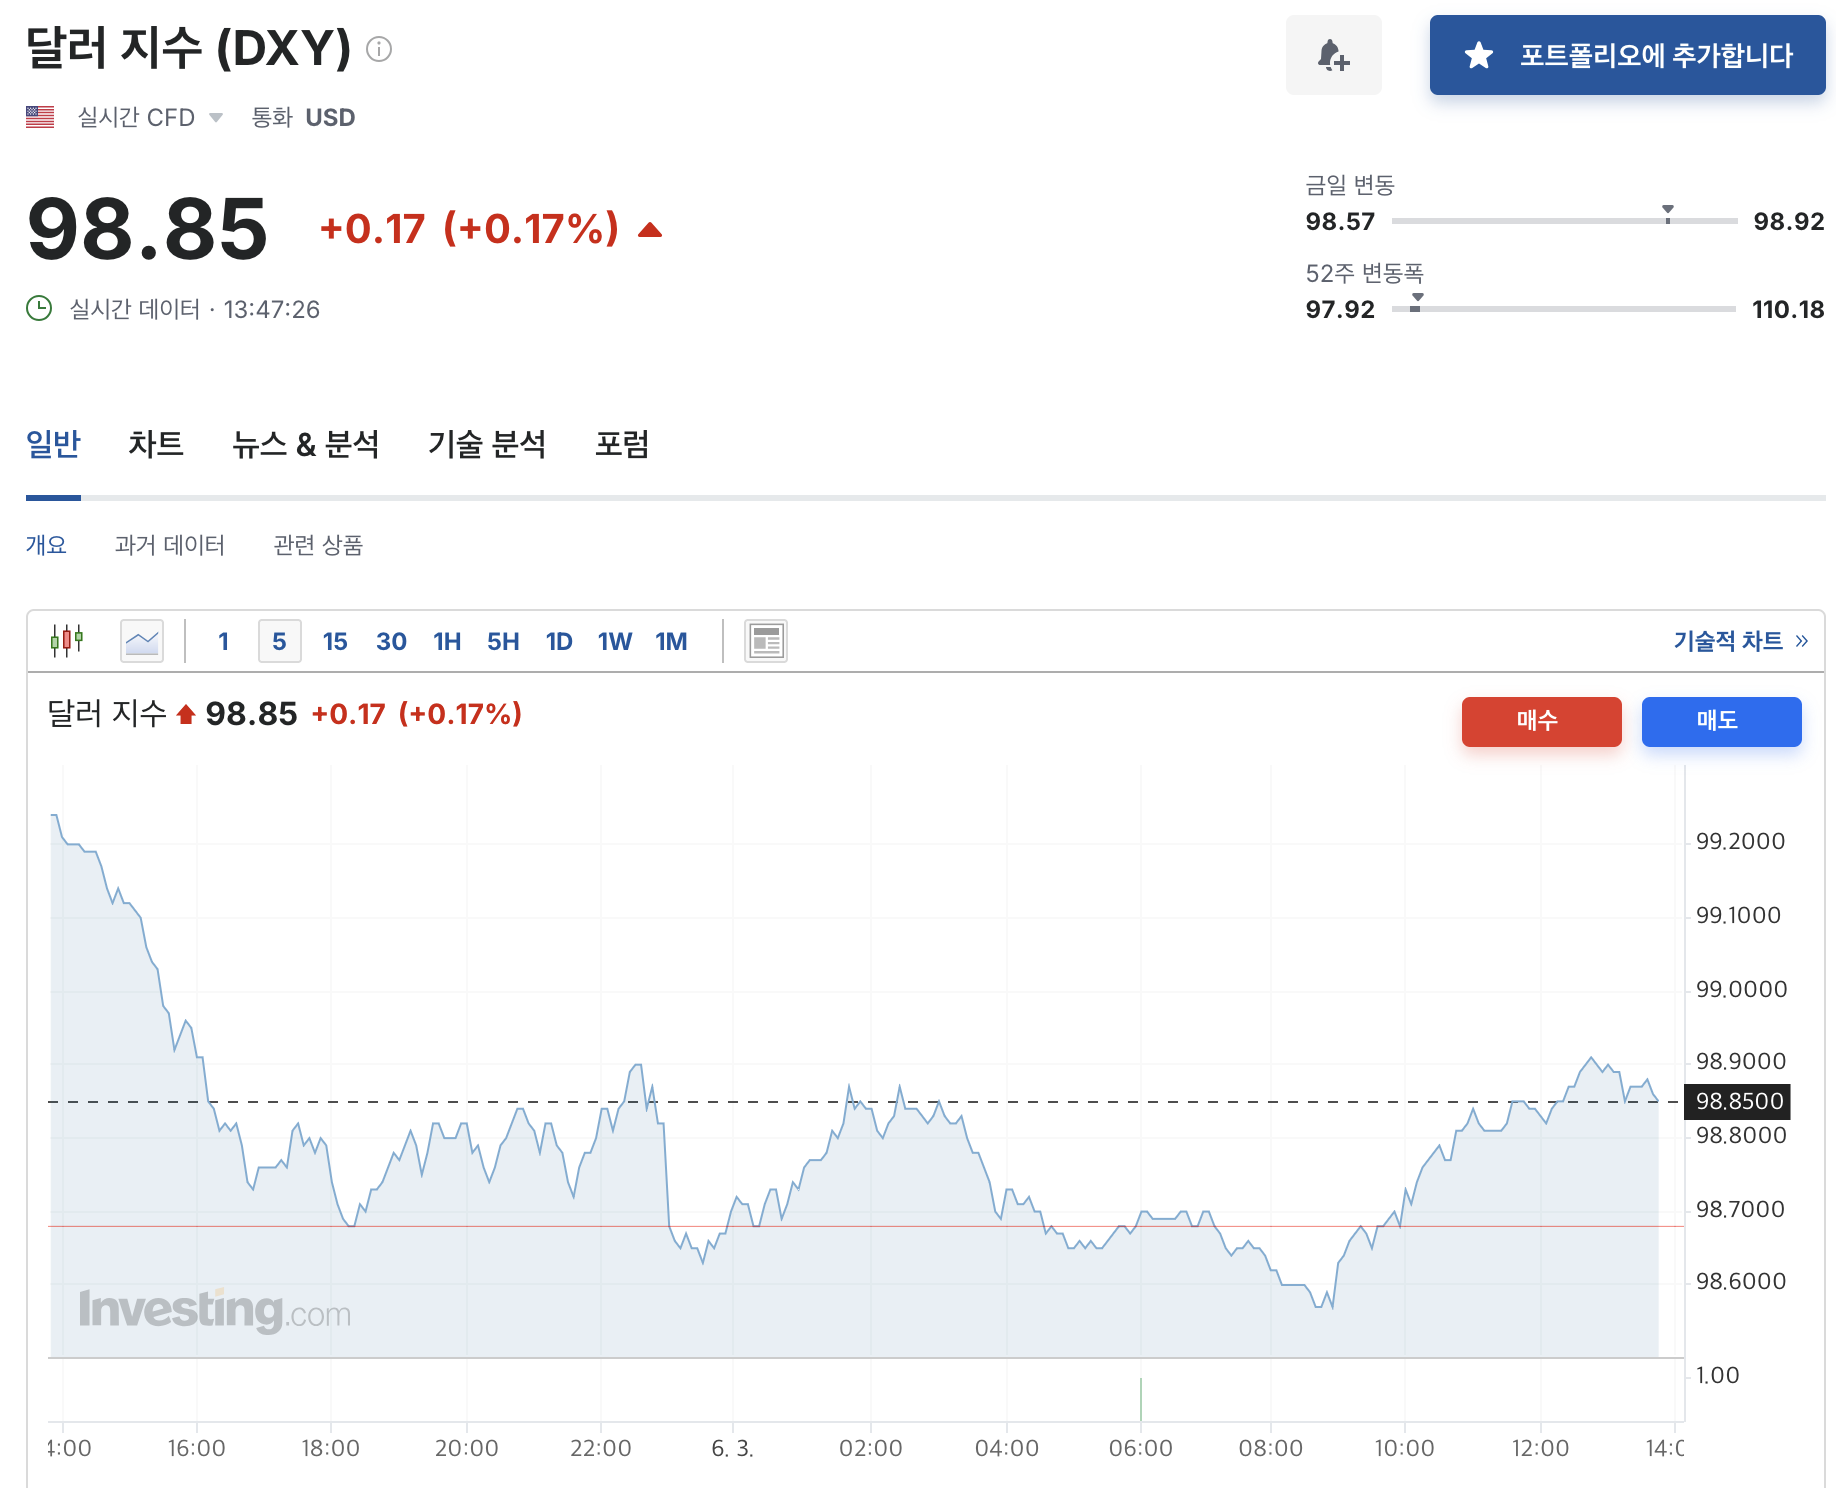Switch chart to candlestick view
The image size is (1836, 1488).
coord(67,640)
